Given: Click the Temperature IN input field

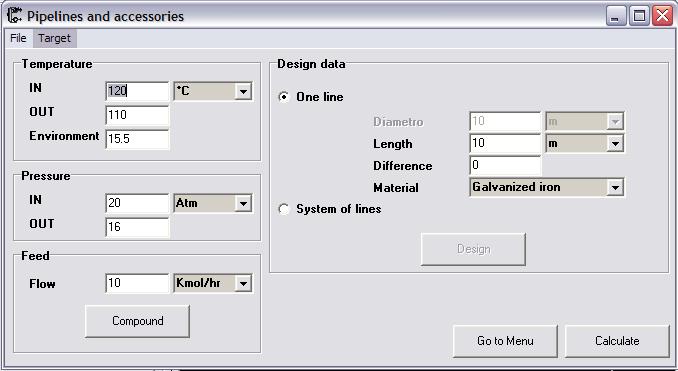Looking at the screenshot, I should tap(137, 91).
